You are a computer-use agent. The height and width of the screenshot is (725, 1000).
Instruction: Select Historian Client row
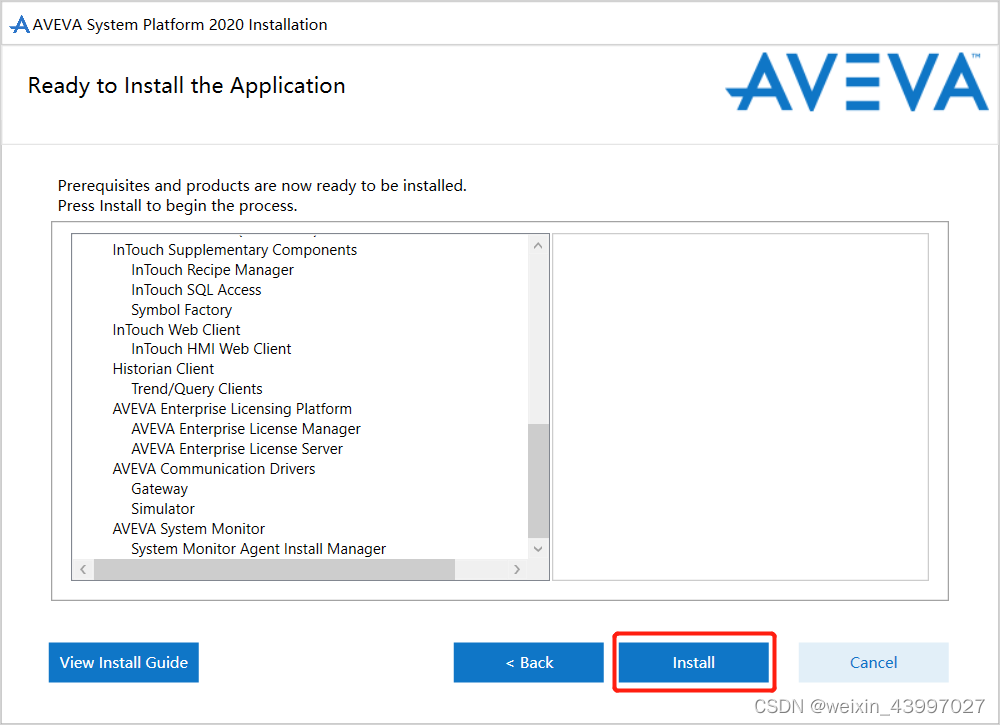[163, 369]
